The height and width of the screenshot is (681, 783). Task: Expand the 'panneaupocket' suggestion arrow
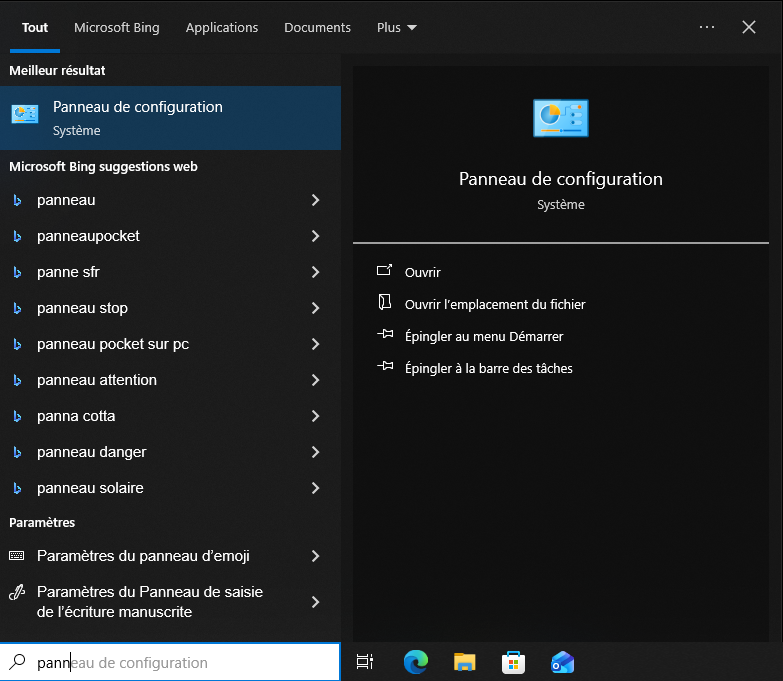coord(315,236)
